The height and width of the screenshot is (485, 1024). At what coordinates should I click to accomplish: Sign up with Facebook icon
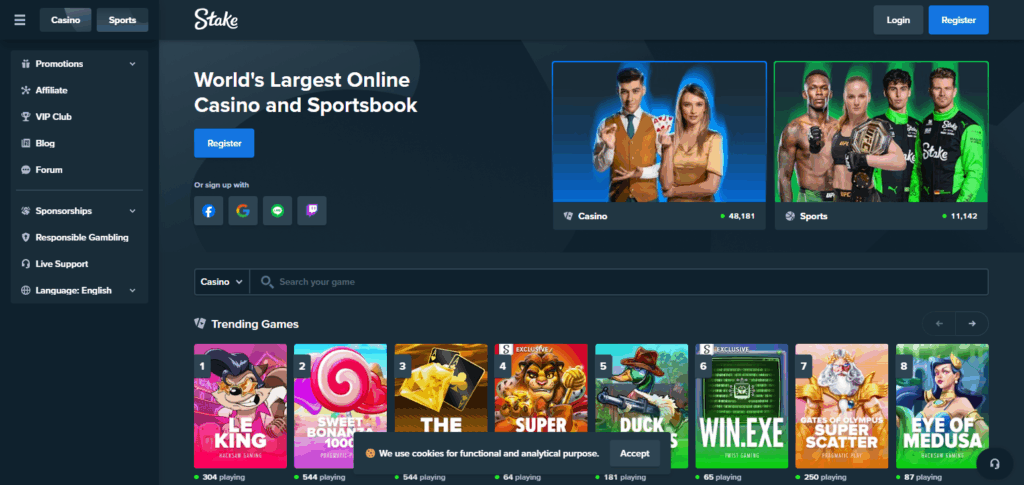[x=208, y=211]
